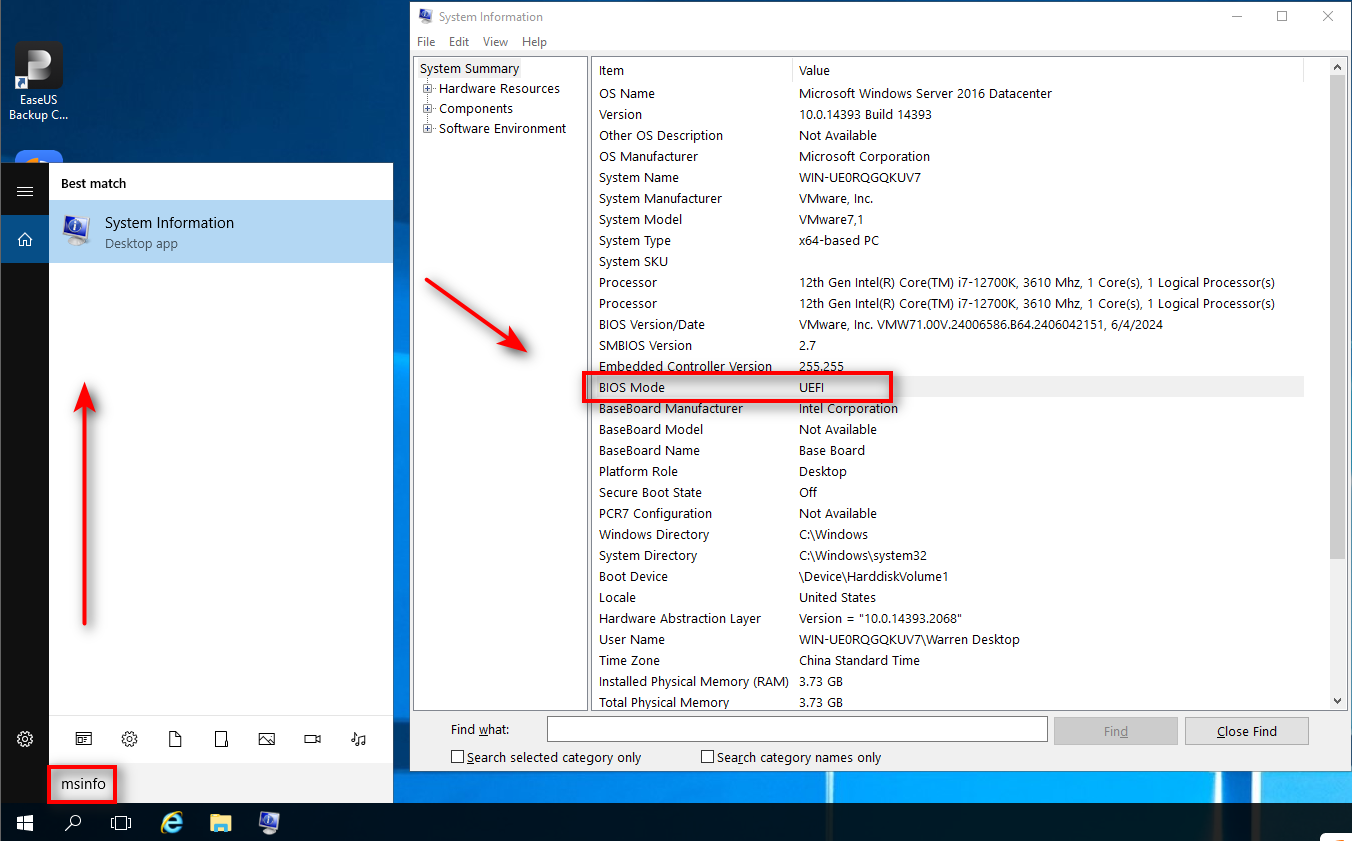Viewport: 1352px width, 841px height.
Task: Open the View menu
Action: click(495, 42)
